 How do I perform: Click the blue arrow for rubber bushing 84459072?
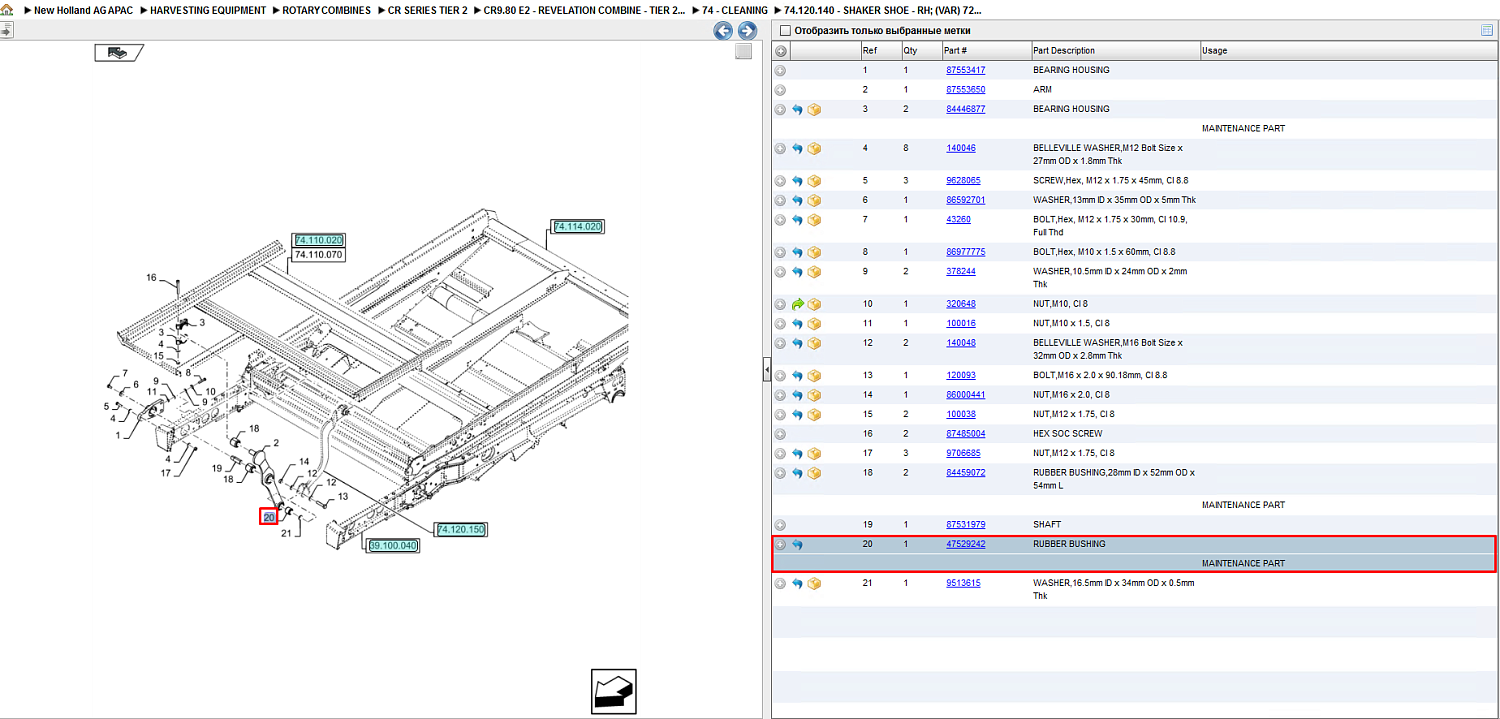[797, 473]
